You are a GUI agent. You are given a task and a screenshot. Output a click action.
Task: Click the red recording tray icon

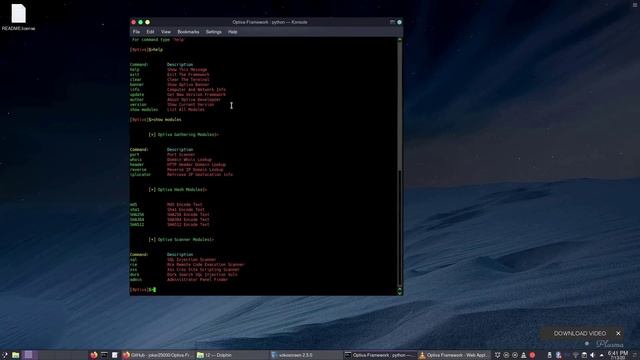(532, 355)
